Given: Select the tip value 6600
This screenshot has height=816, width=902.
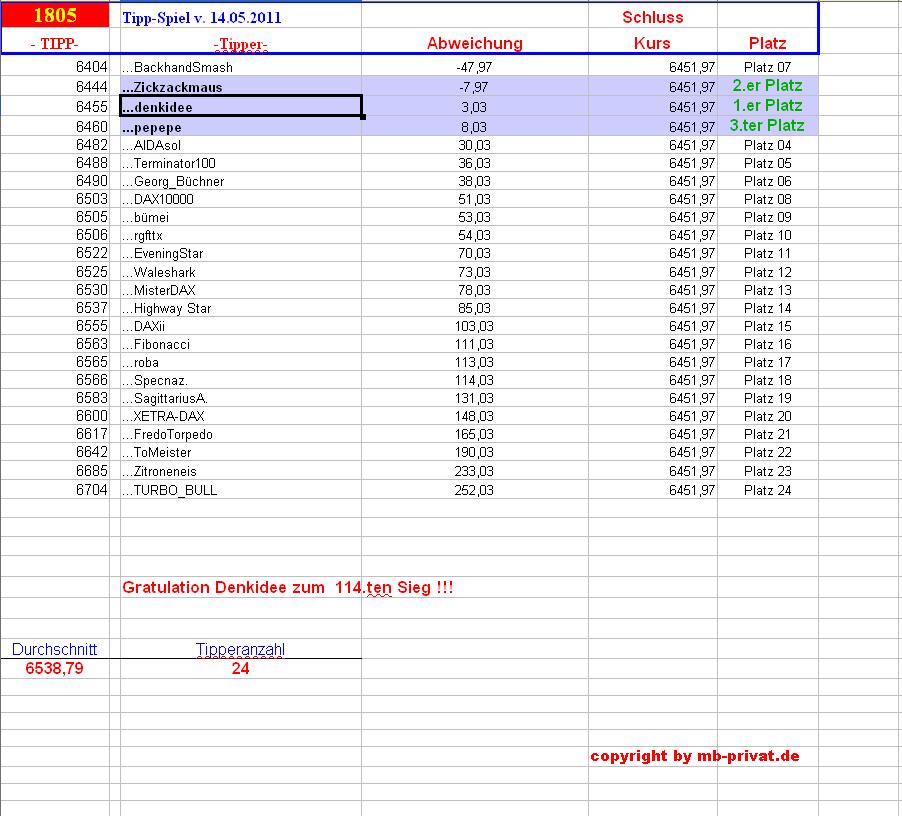Looking at the screenshot, I should point(91,416).
